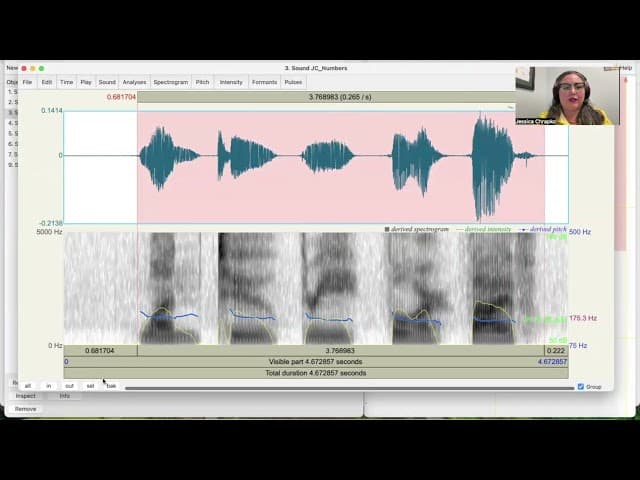Image resolution: width=640 pixels, height=480 pixels.
Task: Click the horizontal scrollbar under the editor
Action: pyautogui.click(x=349, y=388)
